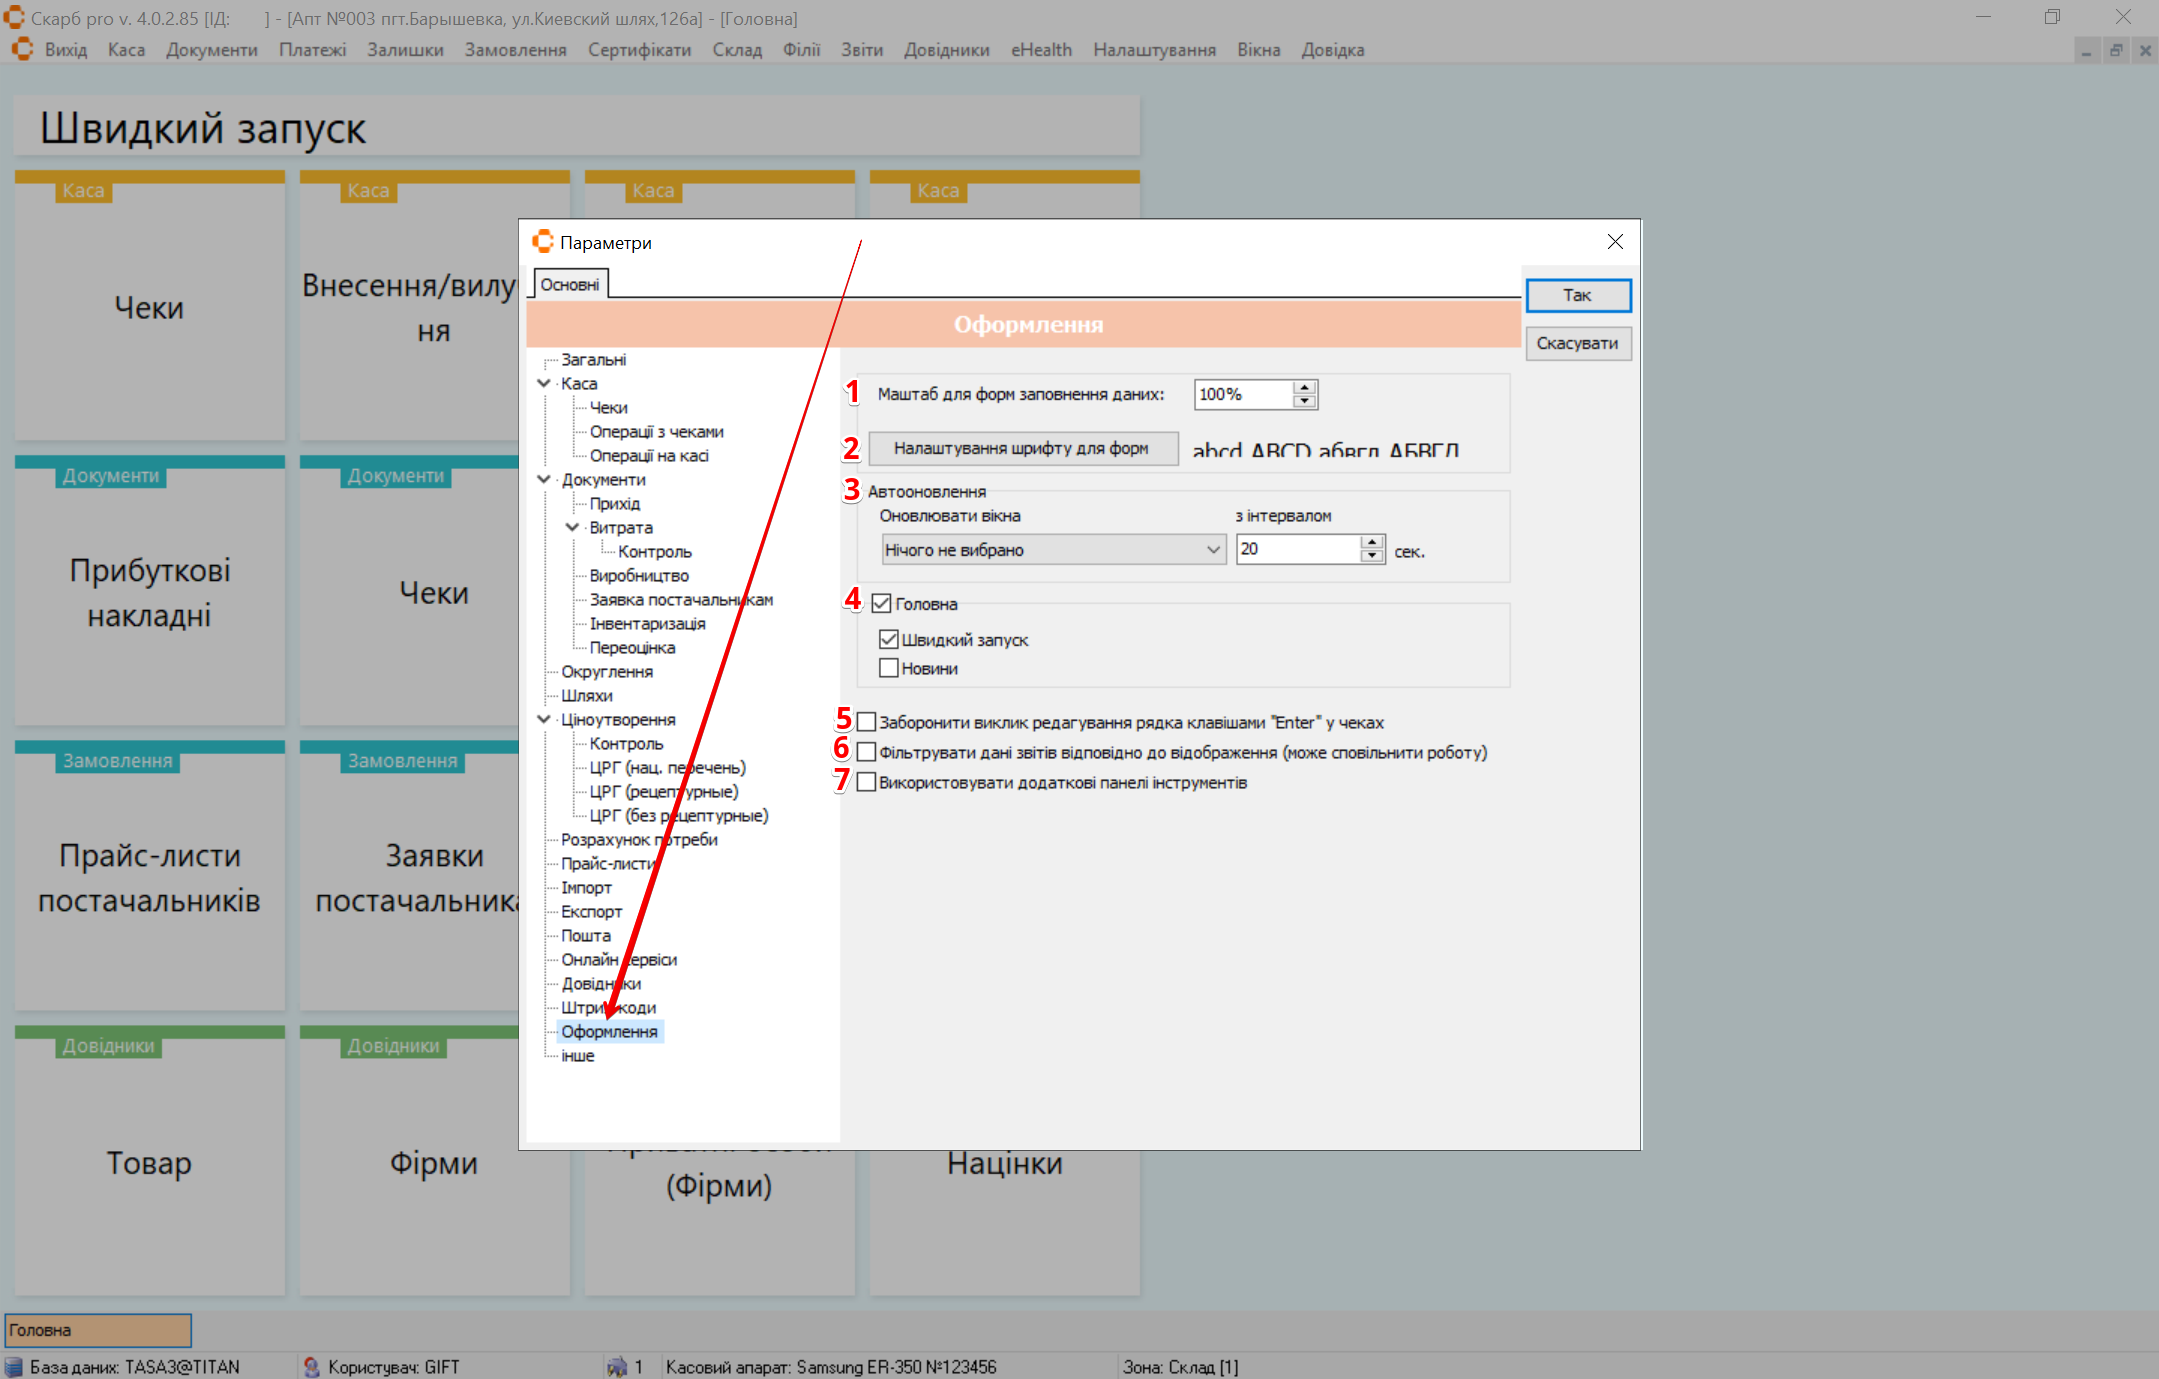Viewport: 2159px width, 1379px height.
Task: Restore the inner MDI window
Action: [x=2116, y=50]
